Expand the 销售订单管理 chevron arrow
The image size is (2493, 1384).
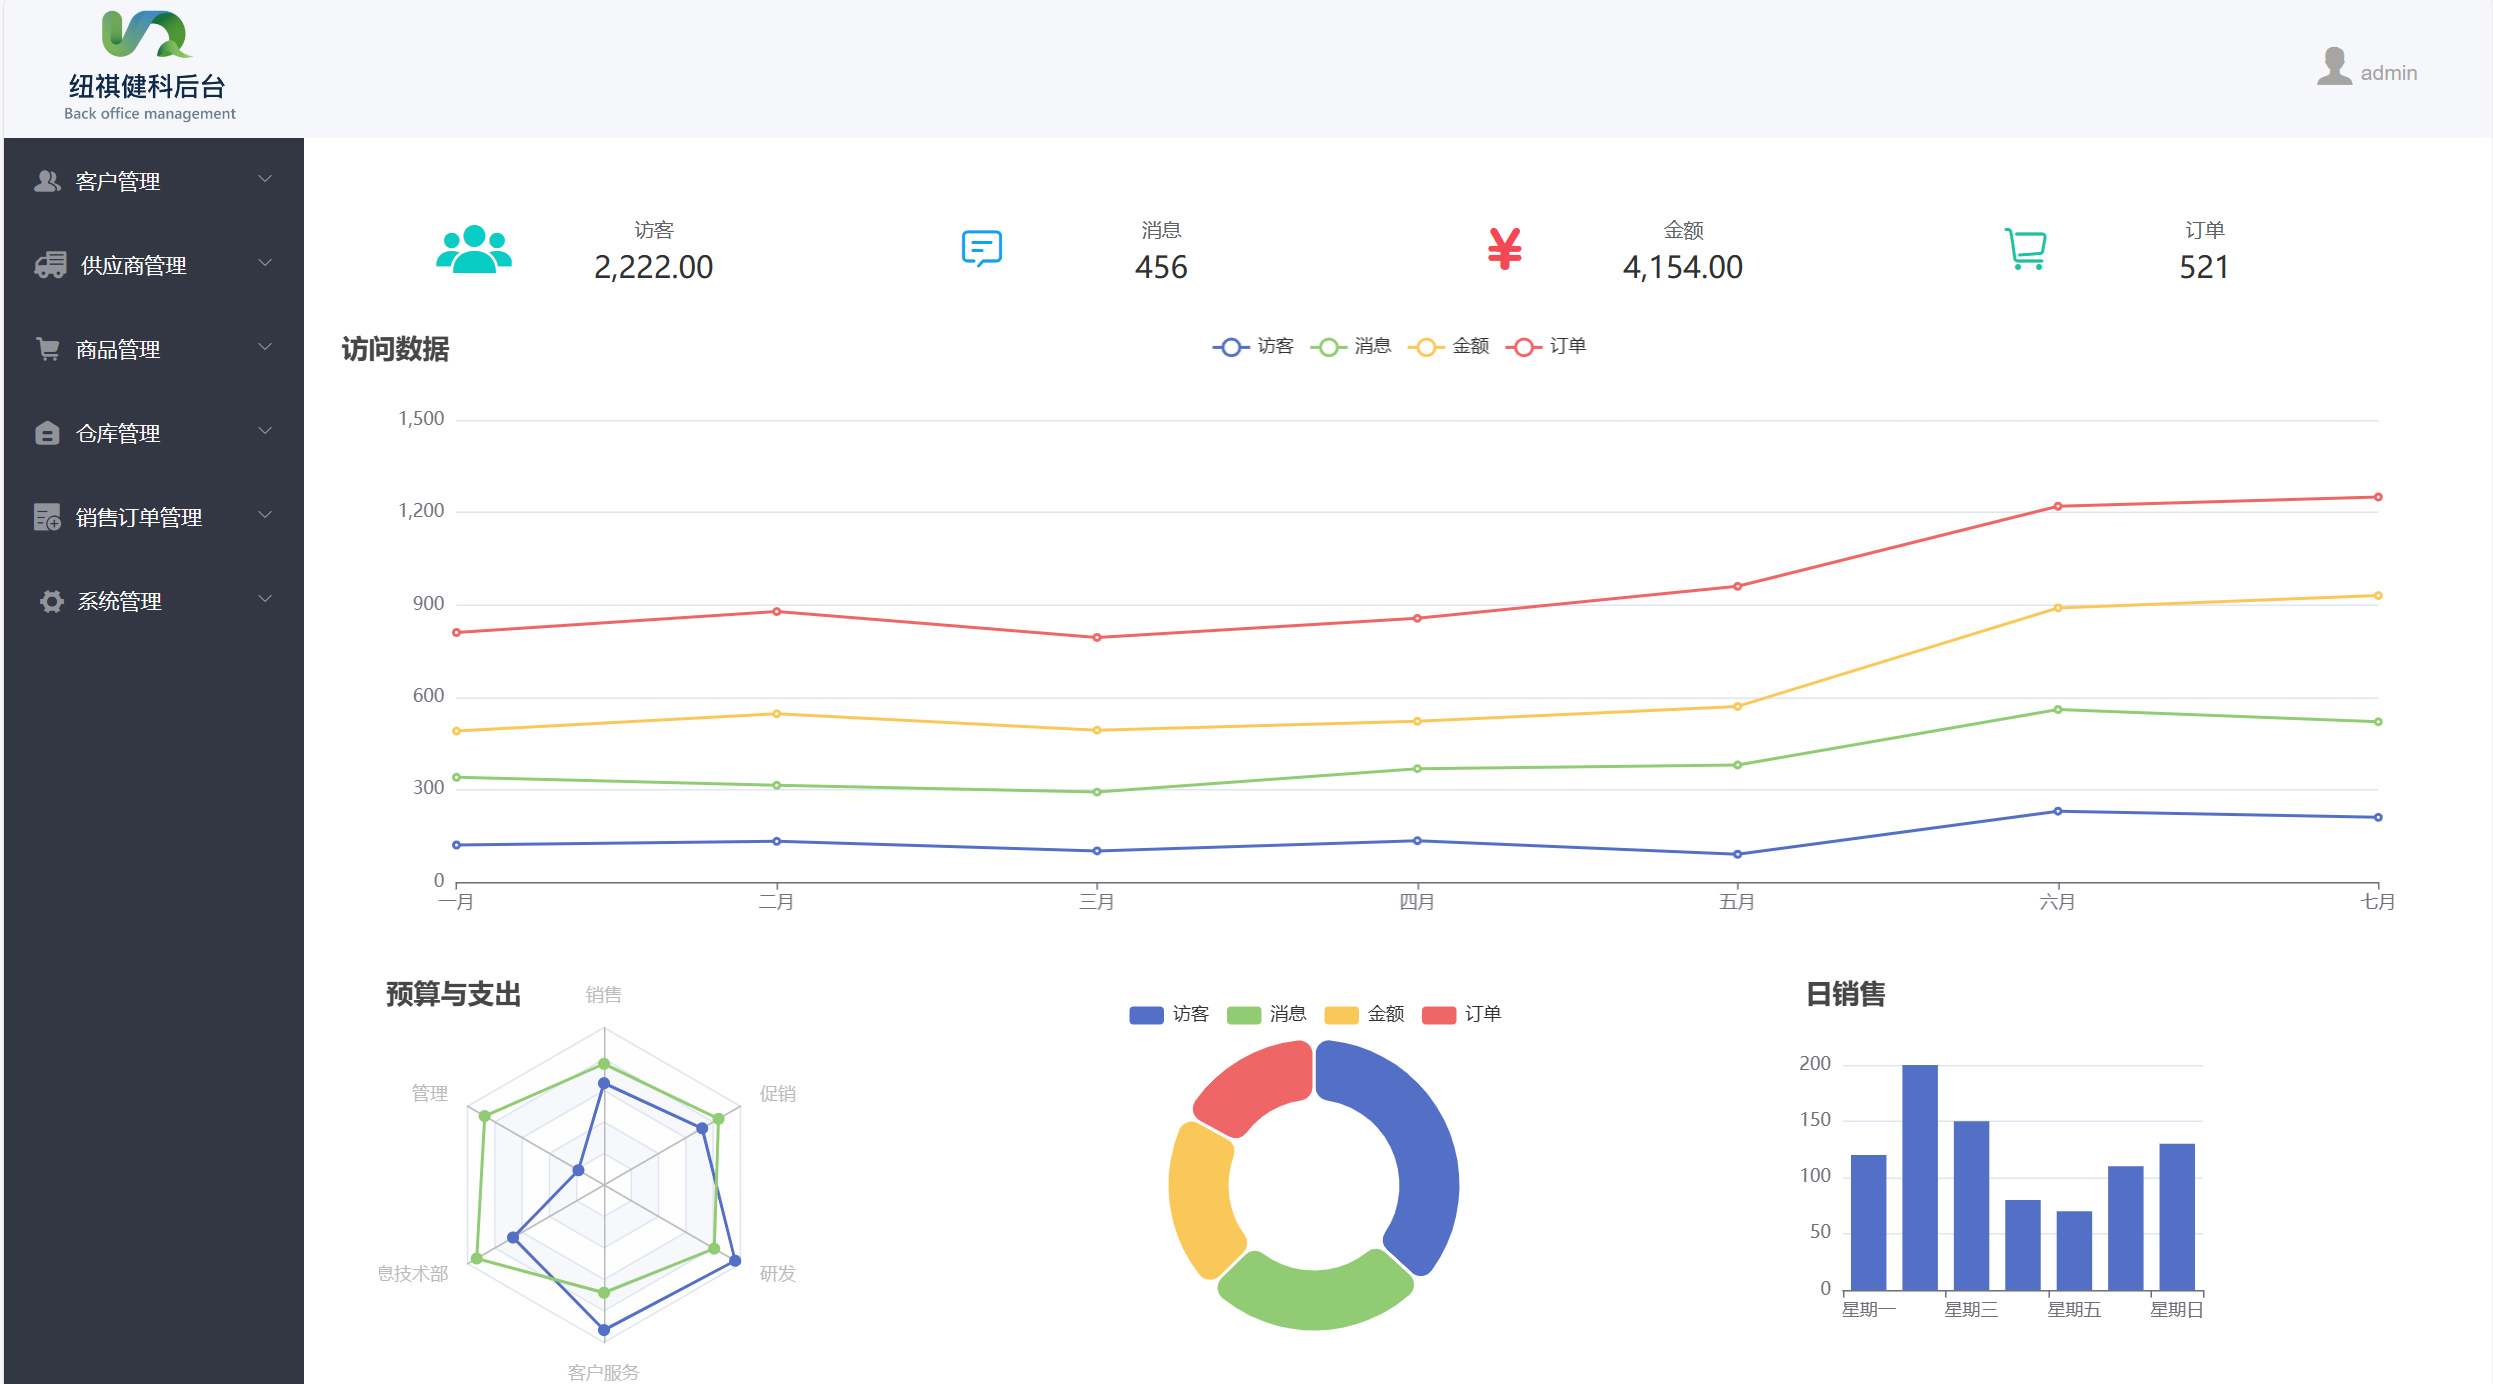[265, 515]
